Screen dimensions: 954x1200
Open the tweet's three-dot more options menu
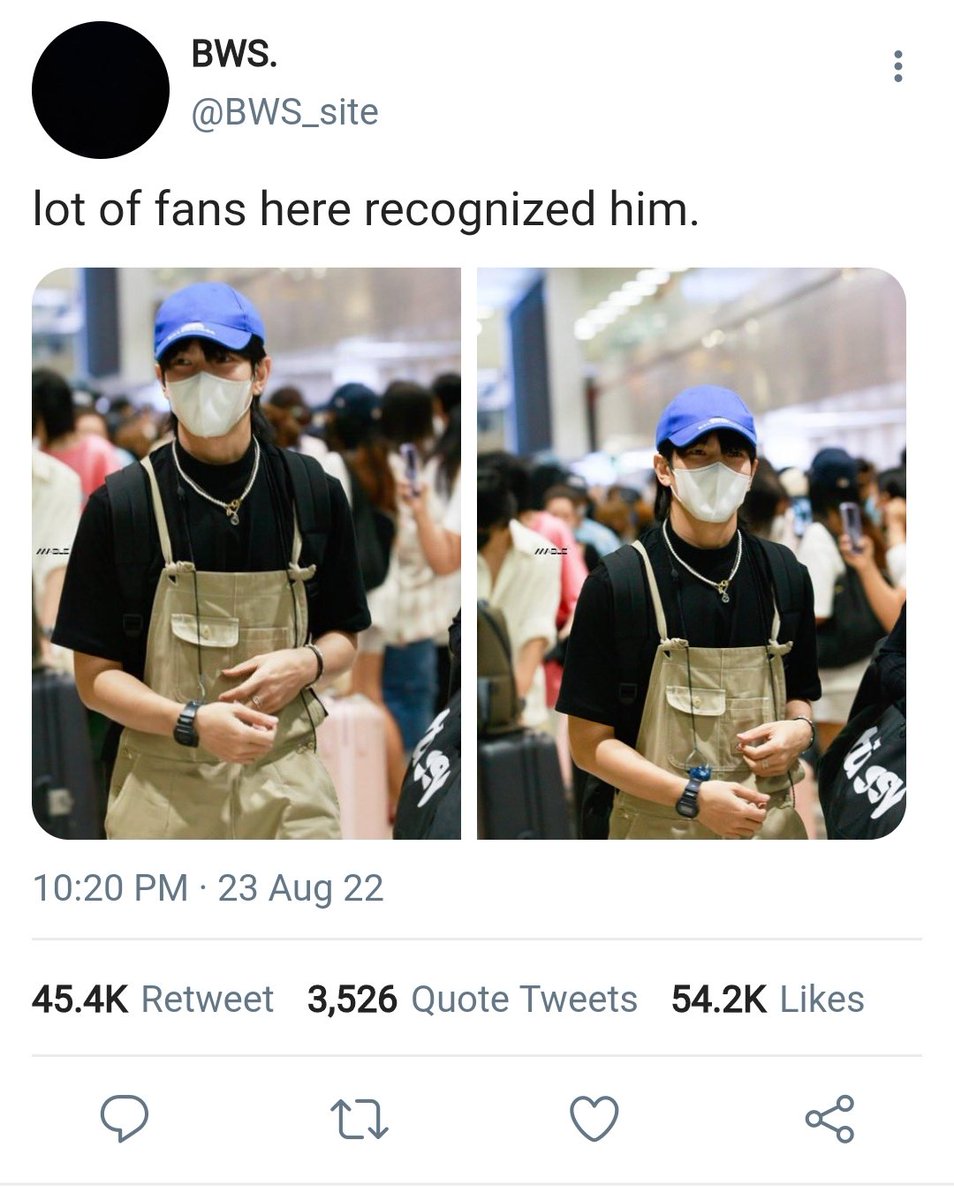[x=898, y=66]
